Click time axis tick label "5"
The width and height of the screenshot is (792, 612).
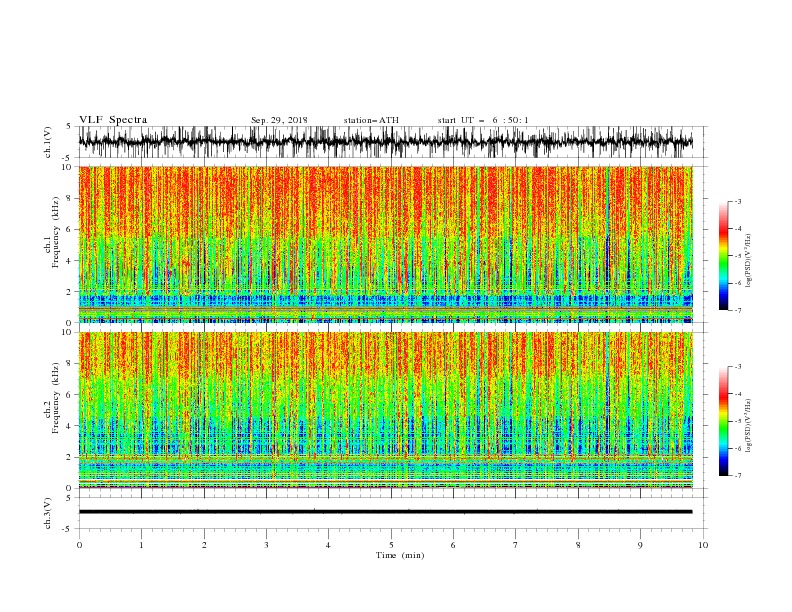tap(391, 545)
